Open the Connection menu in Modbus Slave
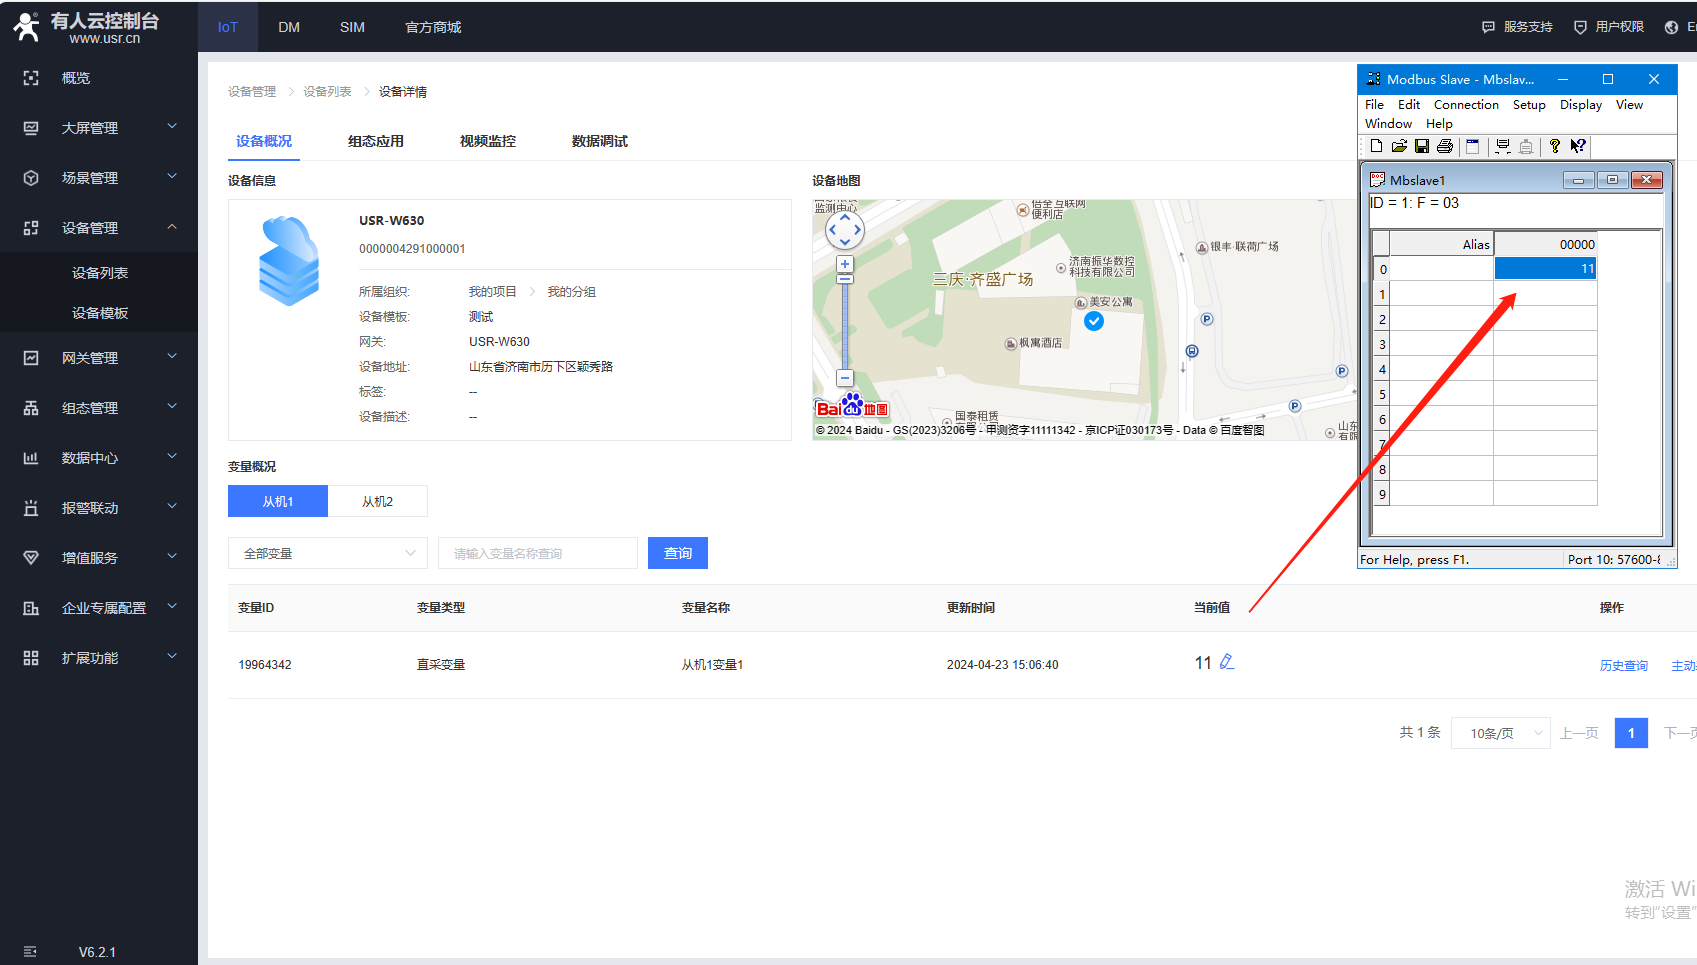The image size is (1697, 965). coord(1465,105)
